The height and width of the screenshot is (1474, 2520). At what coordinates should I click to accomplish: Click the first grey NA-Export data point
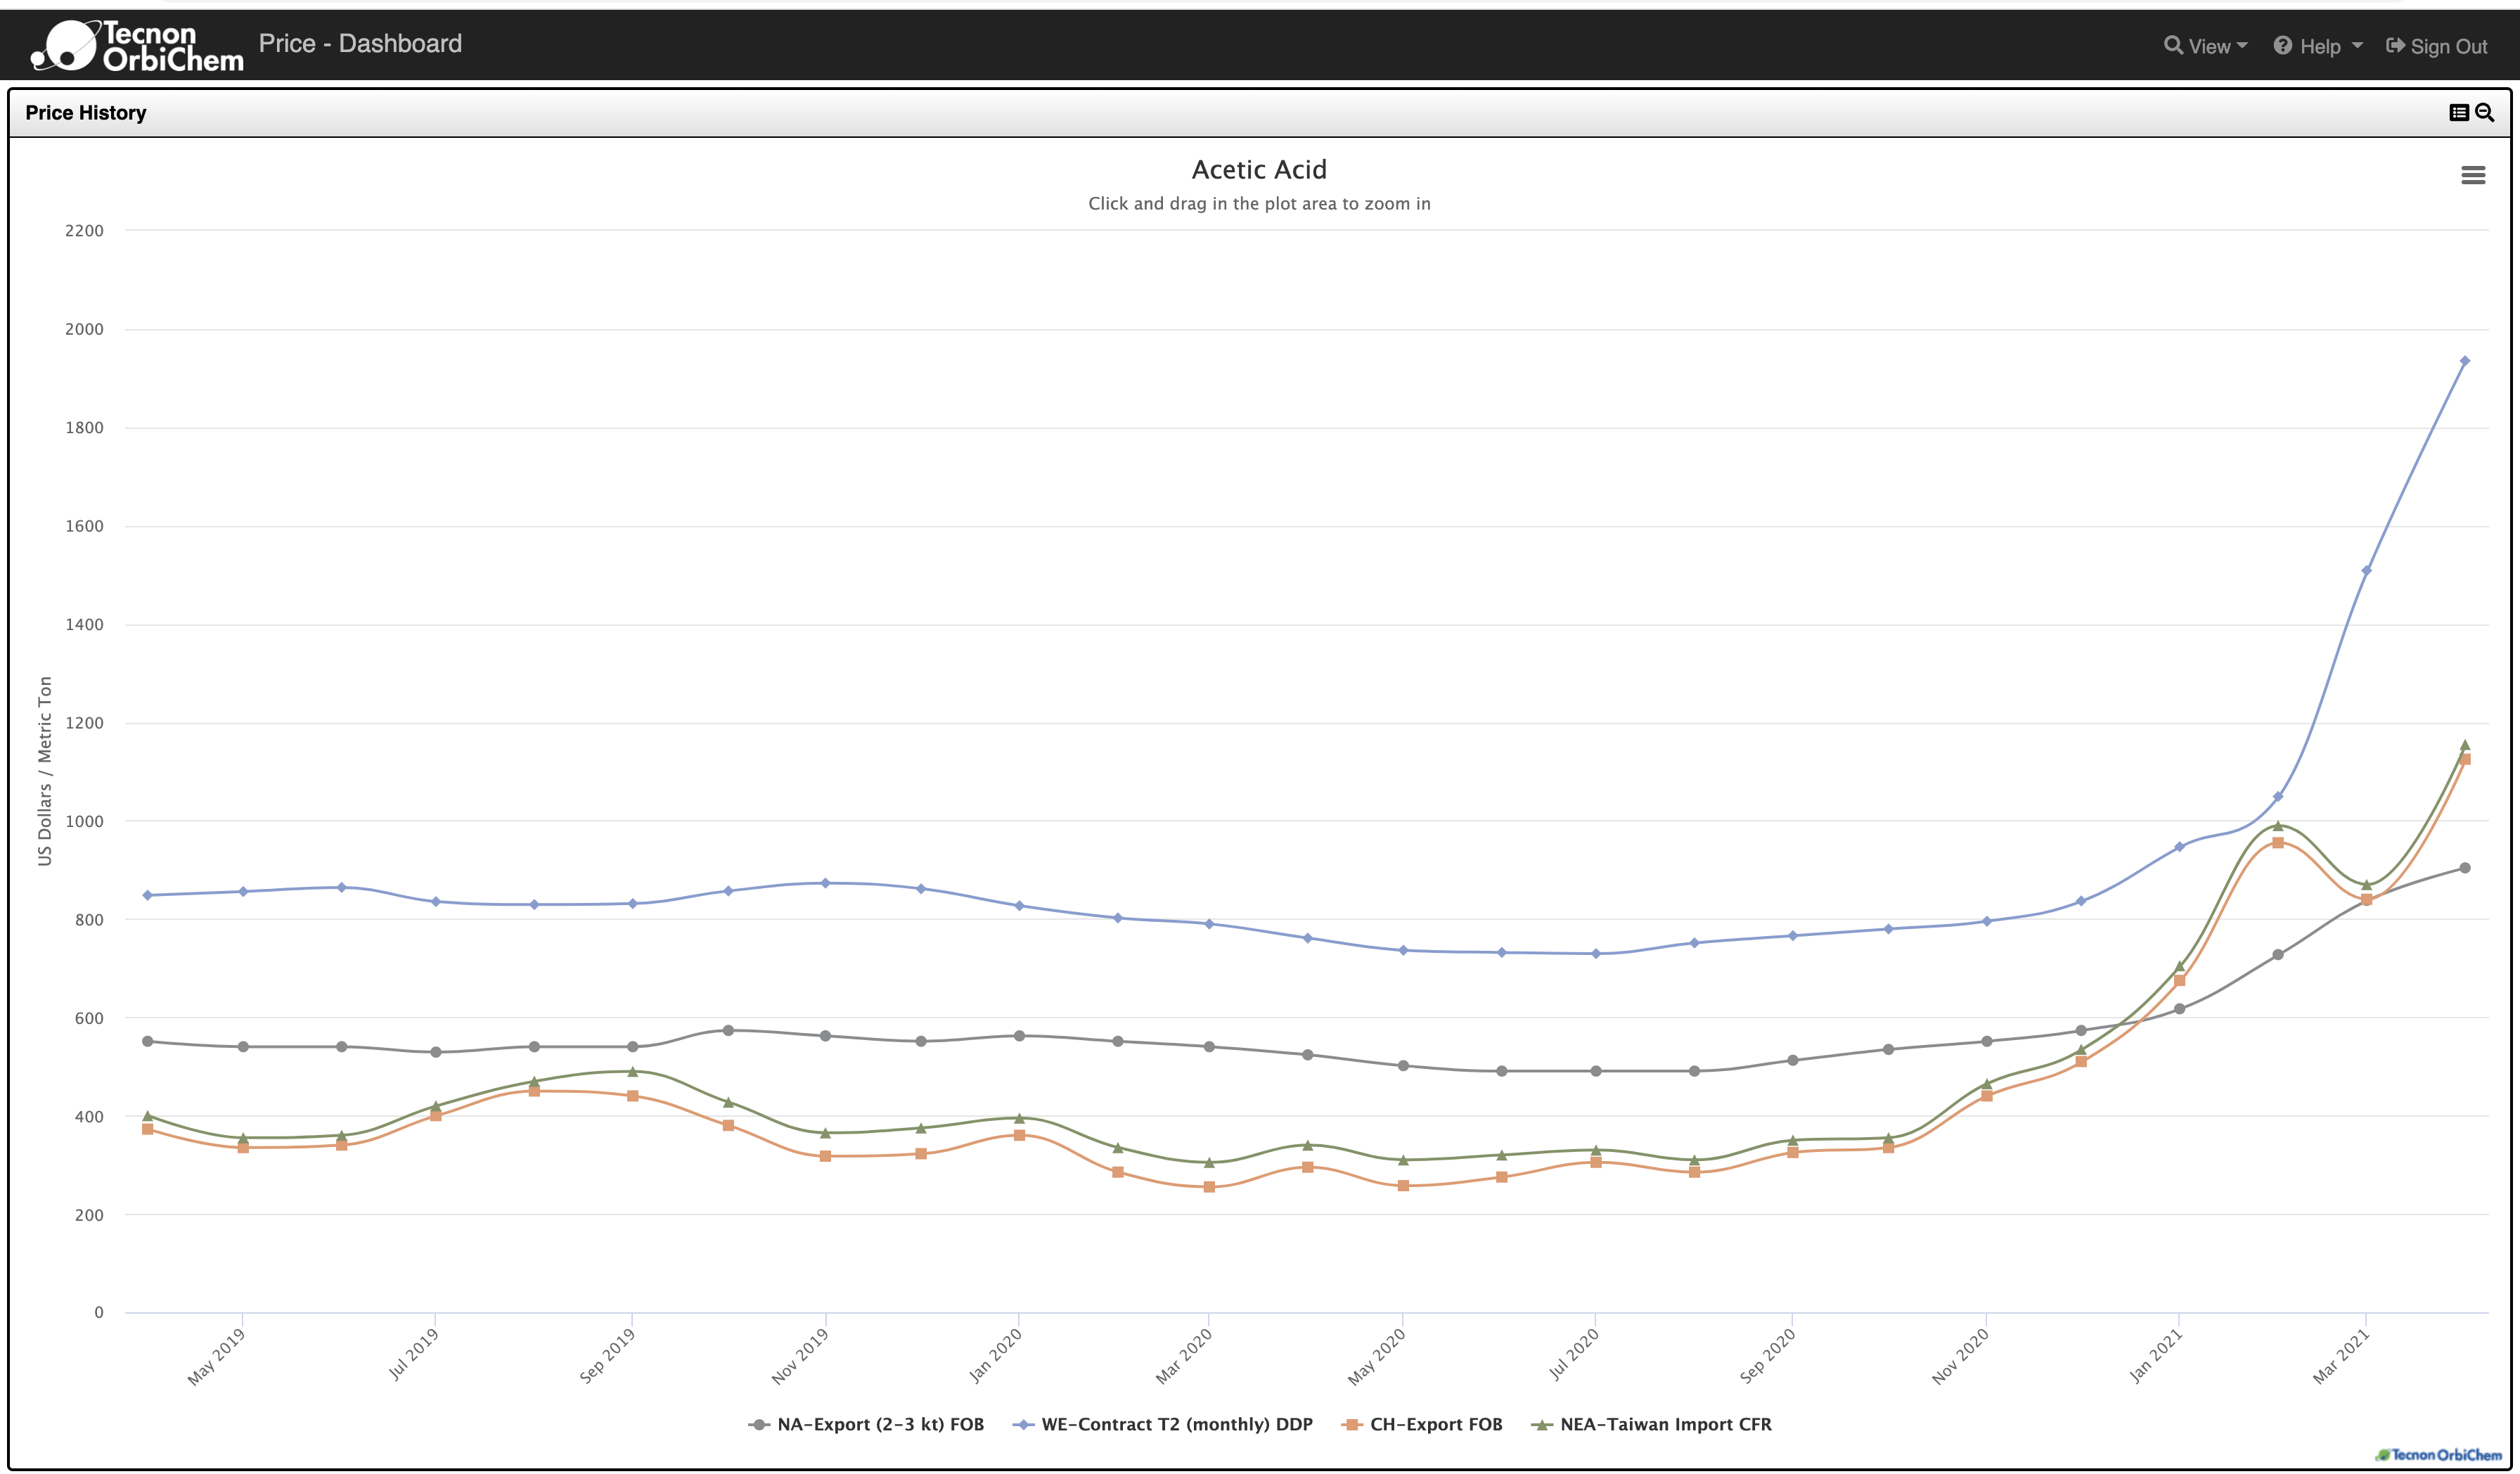tap(147, 1041)
